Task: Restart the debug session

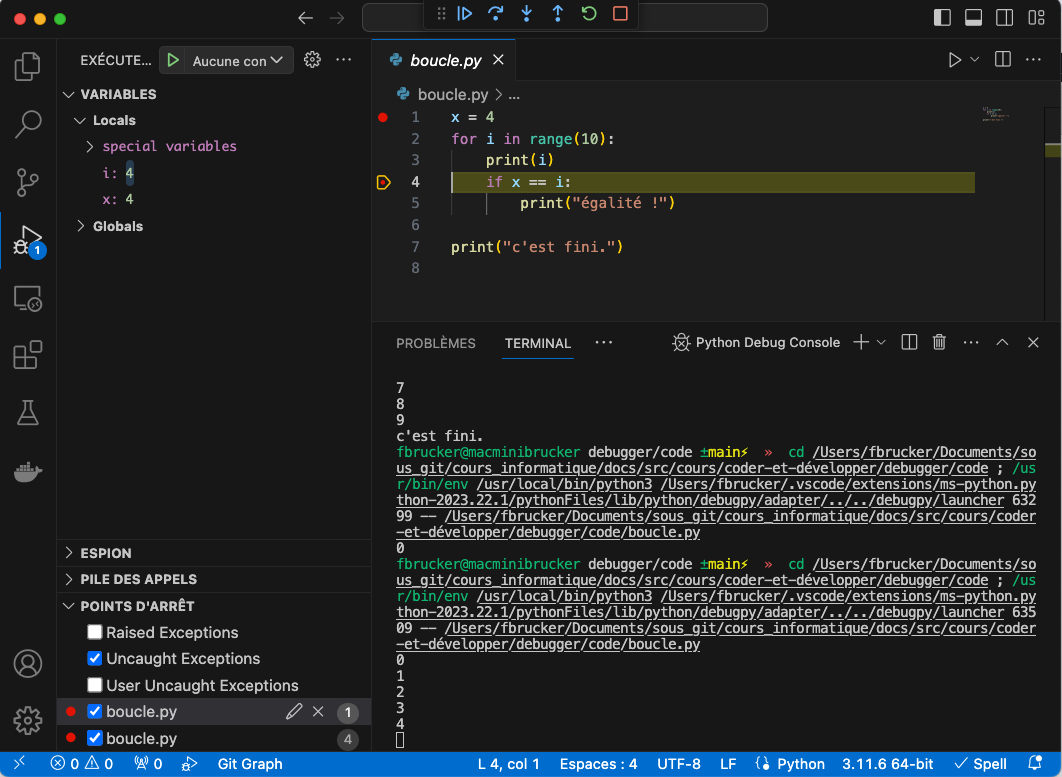Action: click(x=589, y=14)
